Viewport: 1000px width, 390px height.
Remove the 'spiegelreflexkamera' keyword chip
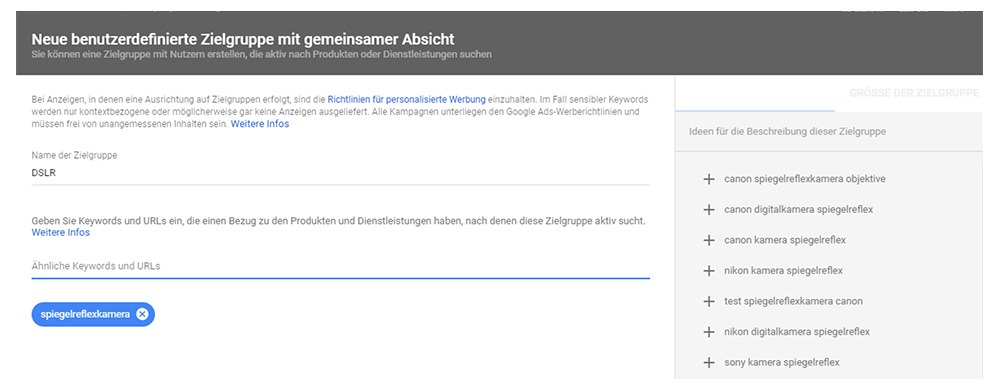pos(142,314)
